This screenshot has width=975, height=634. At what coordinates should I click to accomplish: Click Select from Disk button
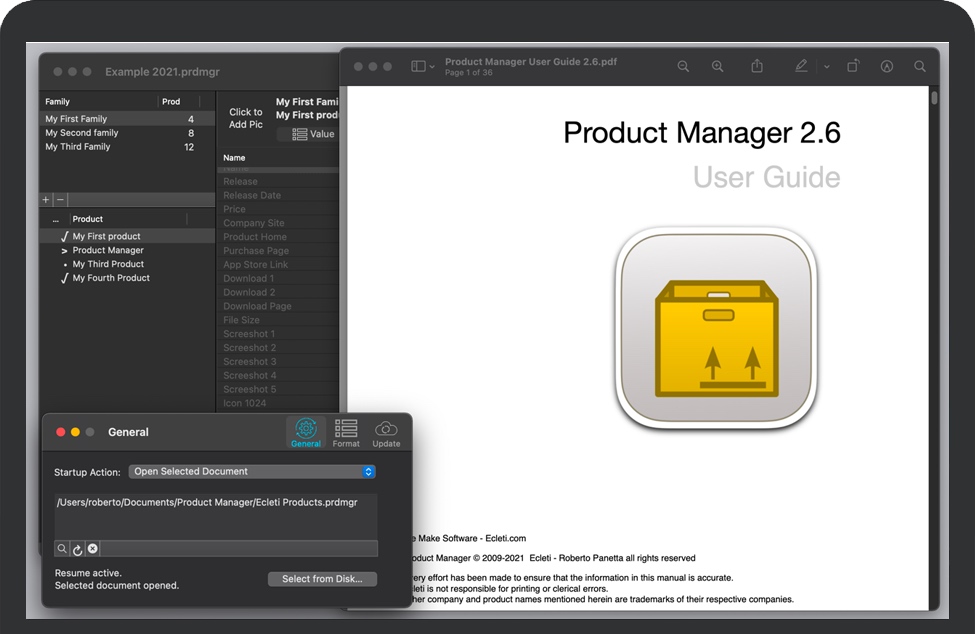[x=322, y=579]
